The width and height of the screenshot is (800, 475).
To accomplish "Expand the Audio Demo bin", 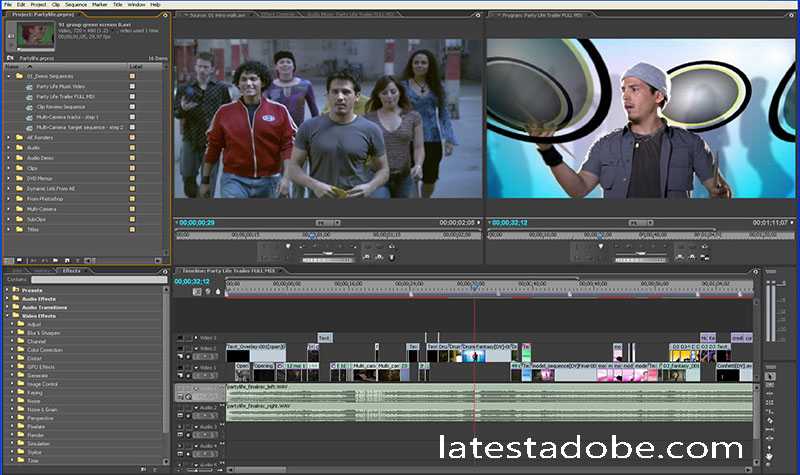I will point(9,158).
